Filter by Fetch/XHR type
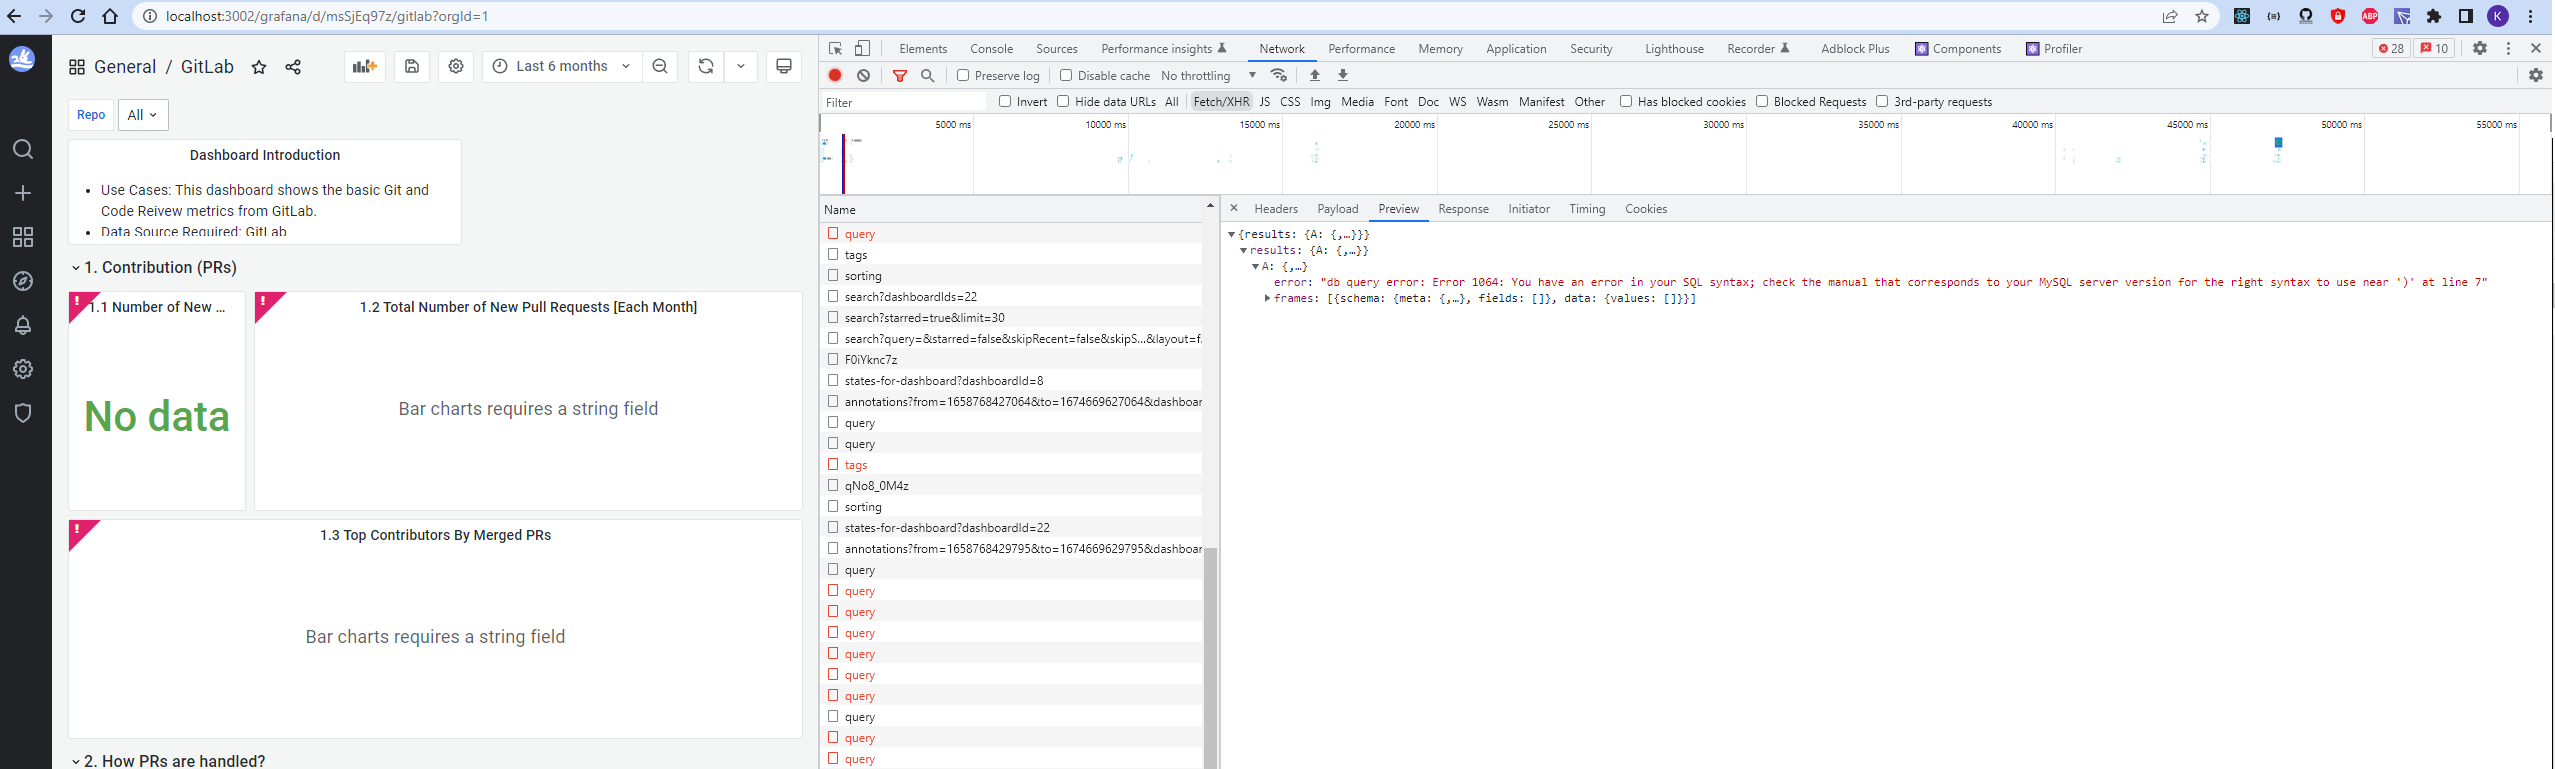Screen dimensions: 2555x769 [x=1221, y=101]
